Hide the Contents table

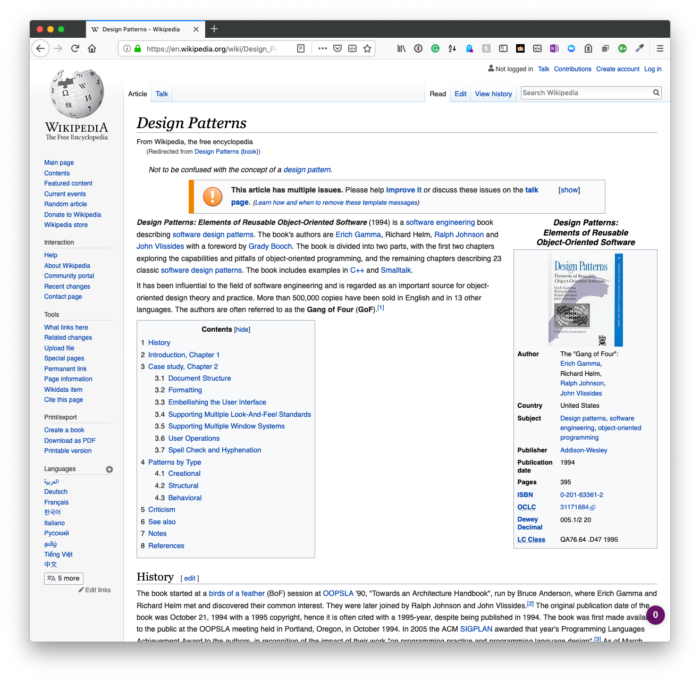tap(242, 330)
